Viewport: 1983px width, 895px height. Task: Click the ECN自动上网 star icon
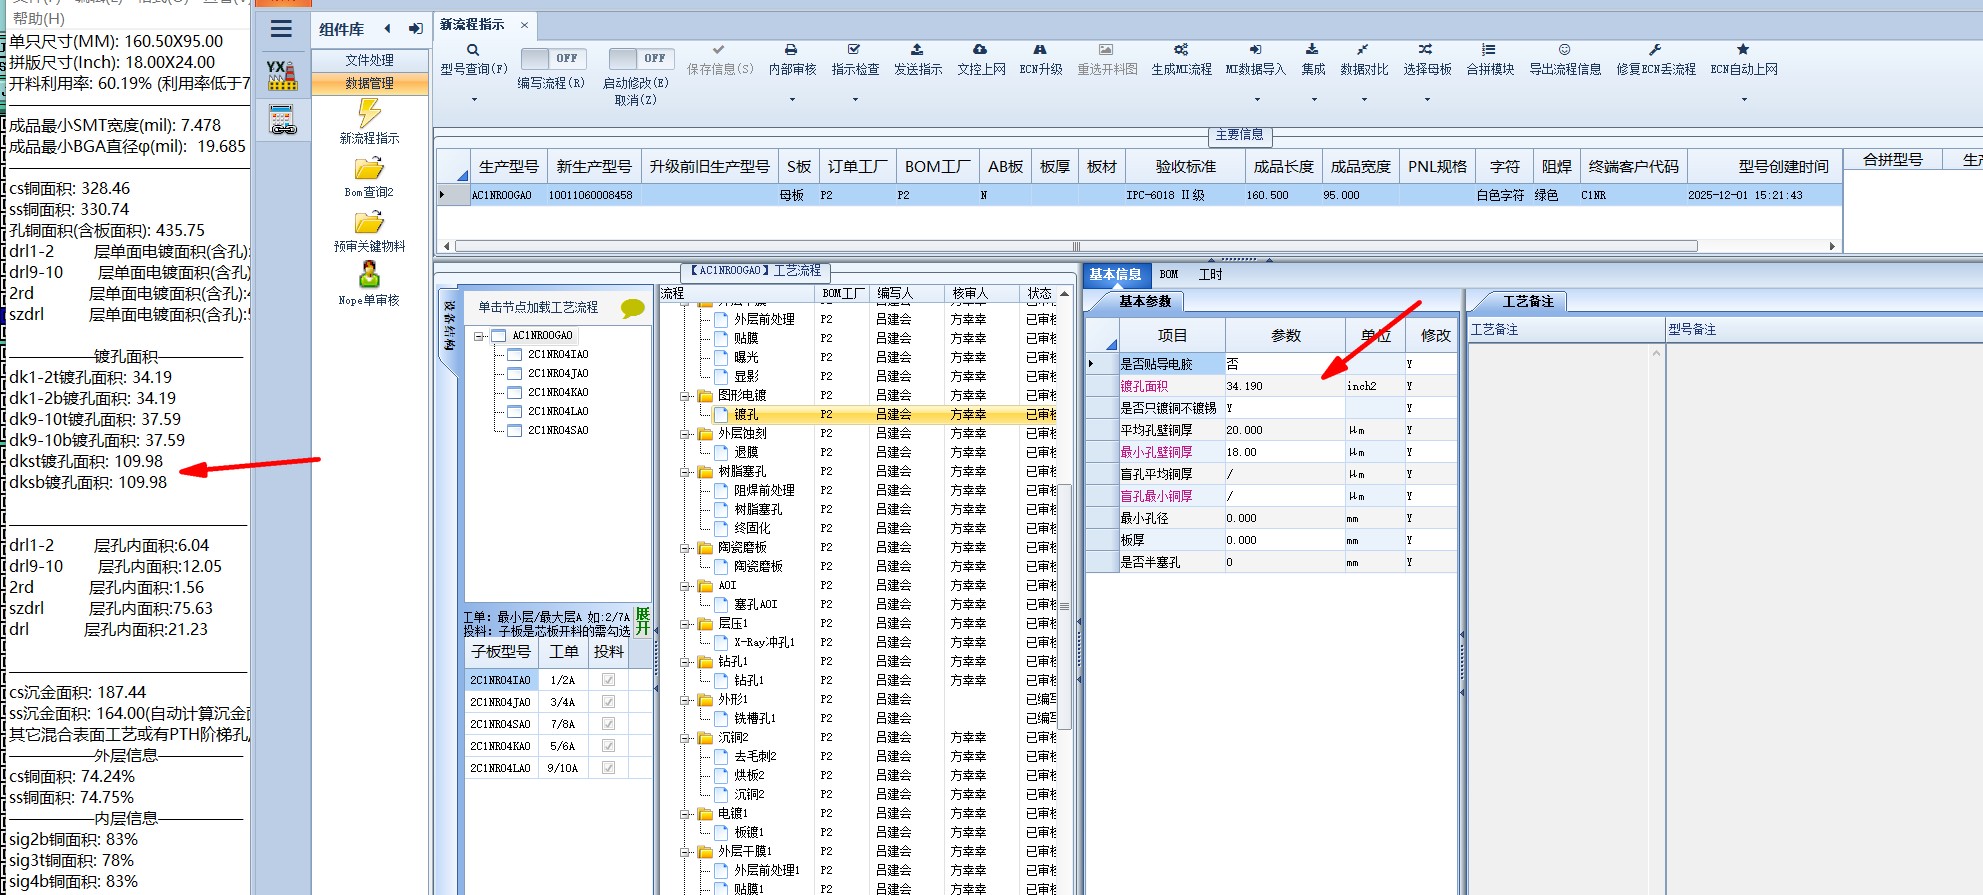1743,50
